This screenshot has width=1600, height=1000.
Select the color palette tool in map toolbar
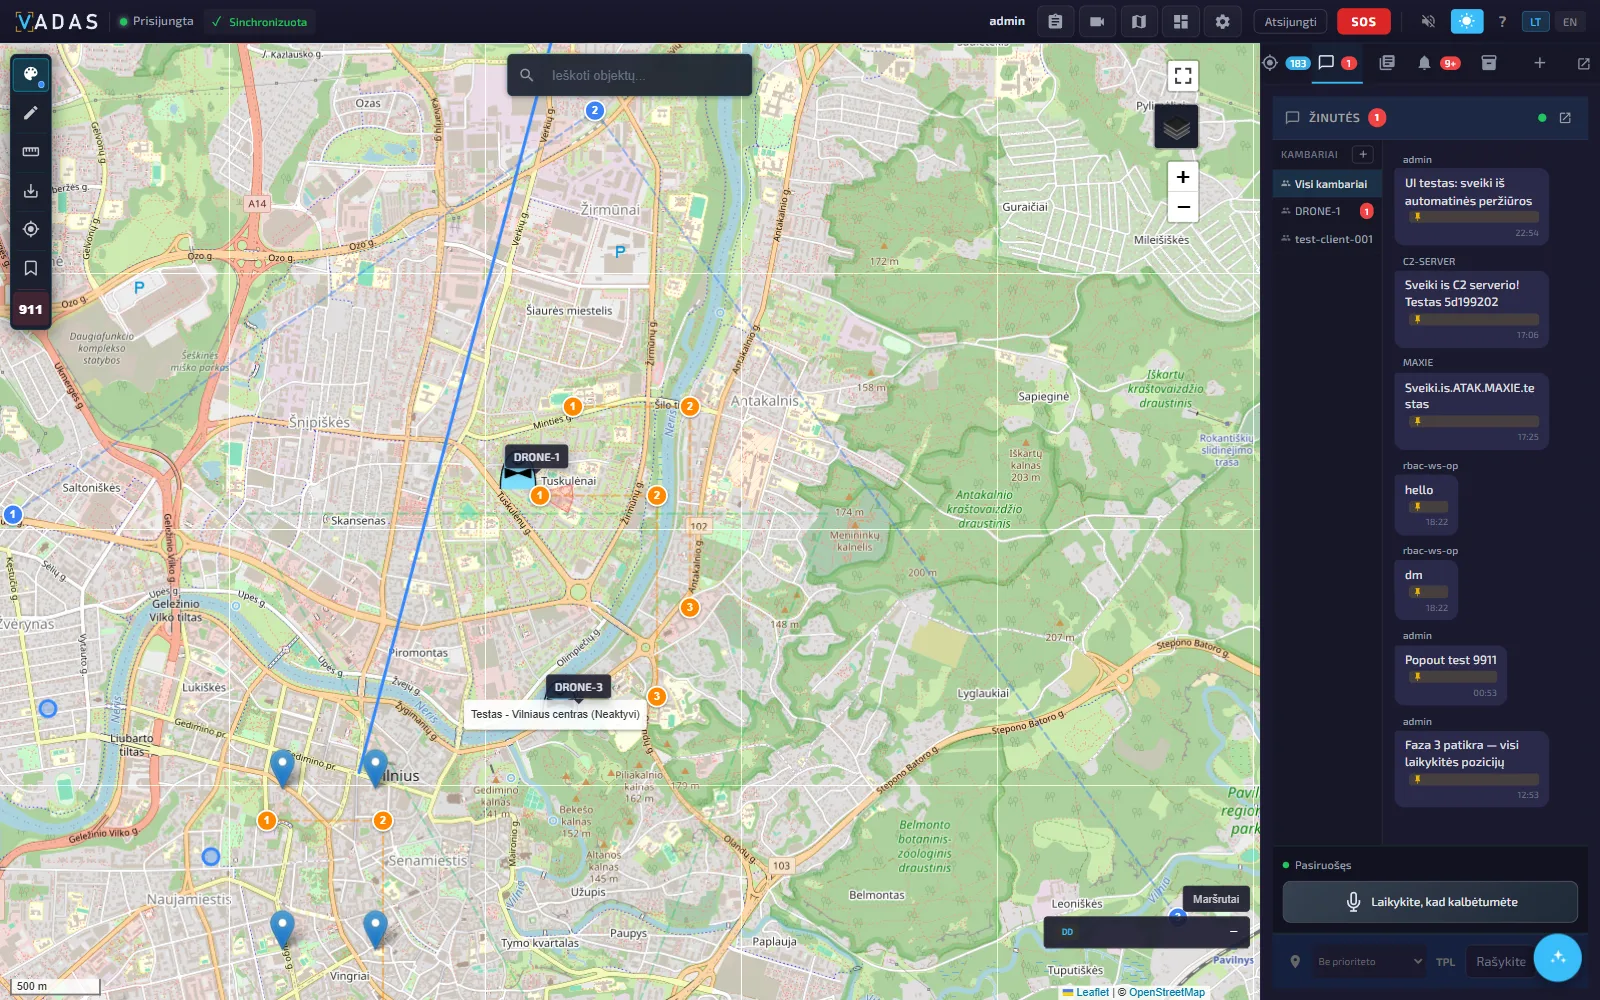point(31,74)
